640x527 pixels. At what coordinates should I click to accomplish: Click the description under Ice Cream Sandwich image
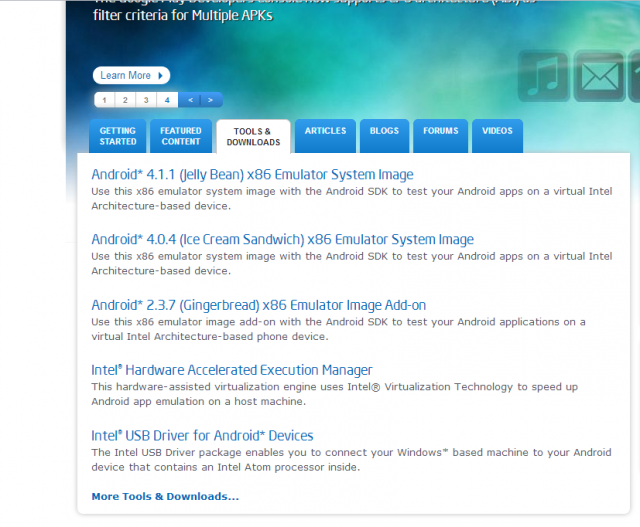click(x=352, y=264)
